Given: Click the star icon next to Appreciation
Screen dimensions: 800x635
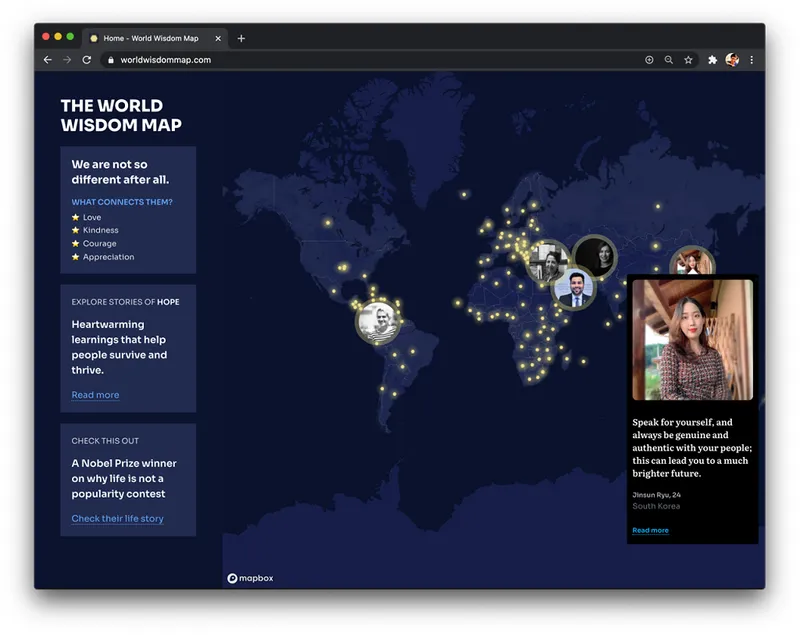Looking at the screenshot, I should 77,257.
